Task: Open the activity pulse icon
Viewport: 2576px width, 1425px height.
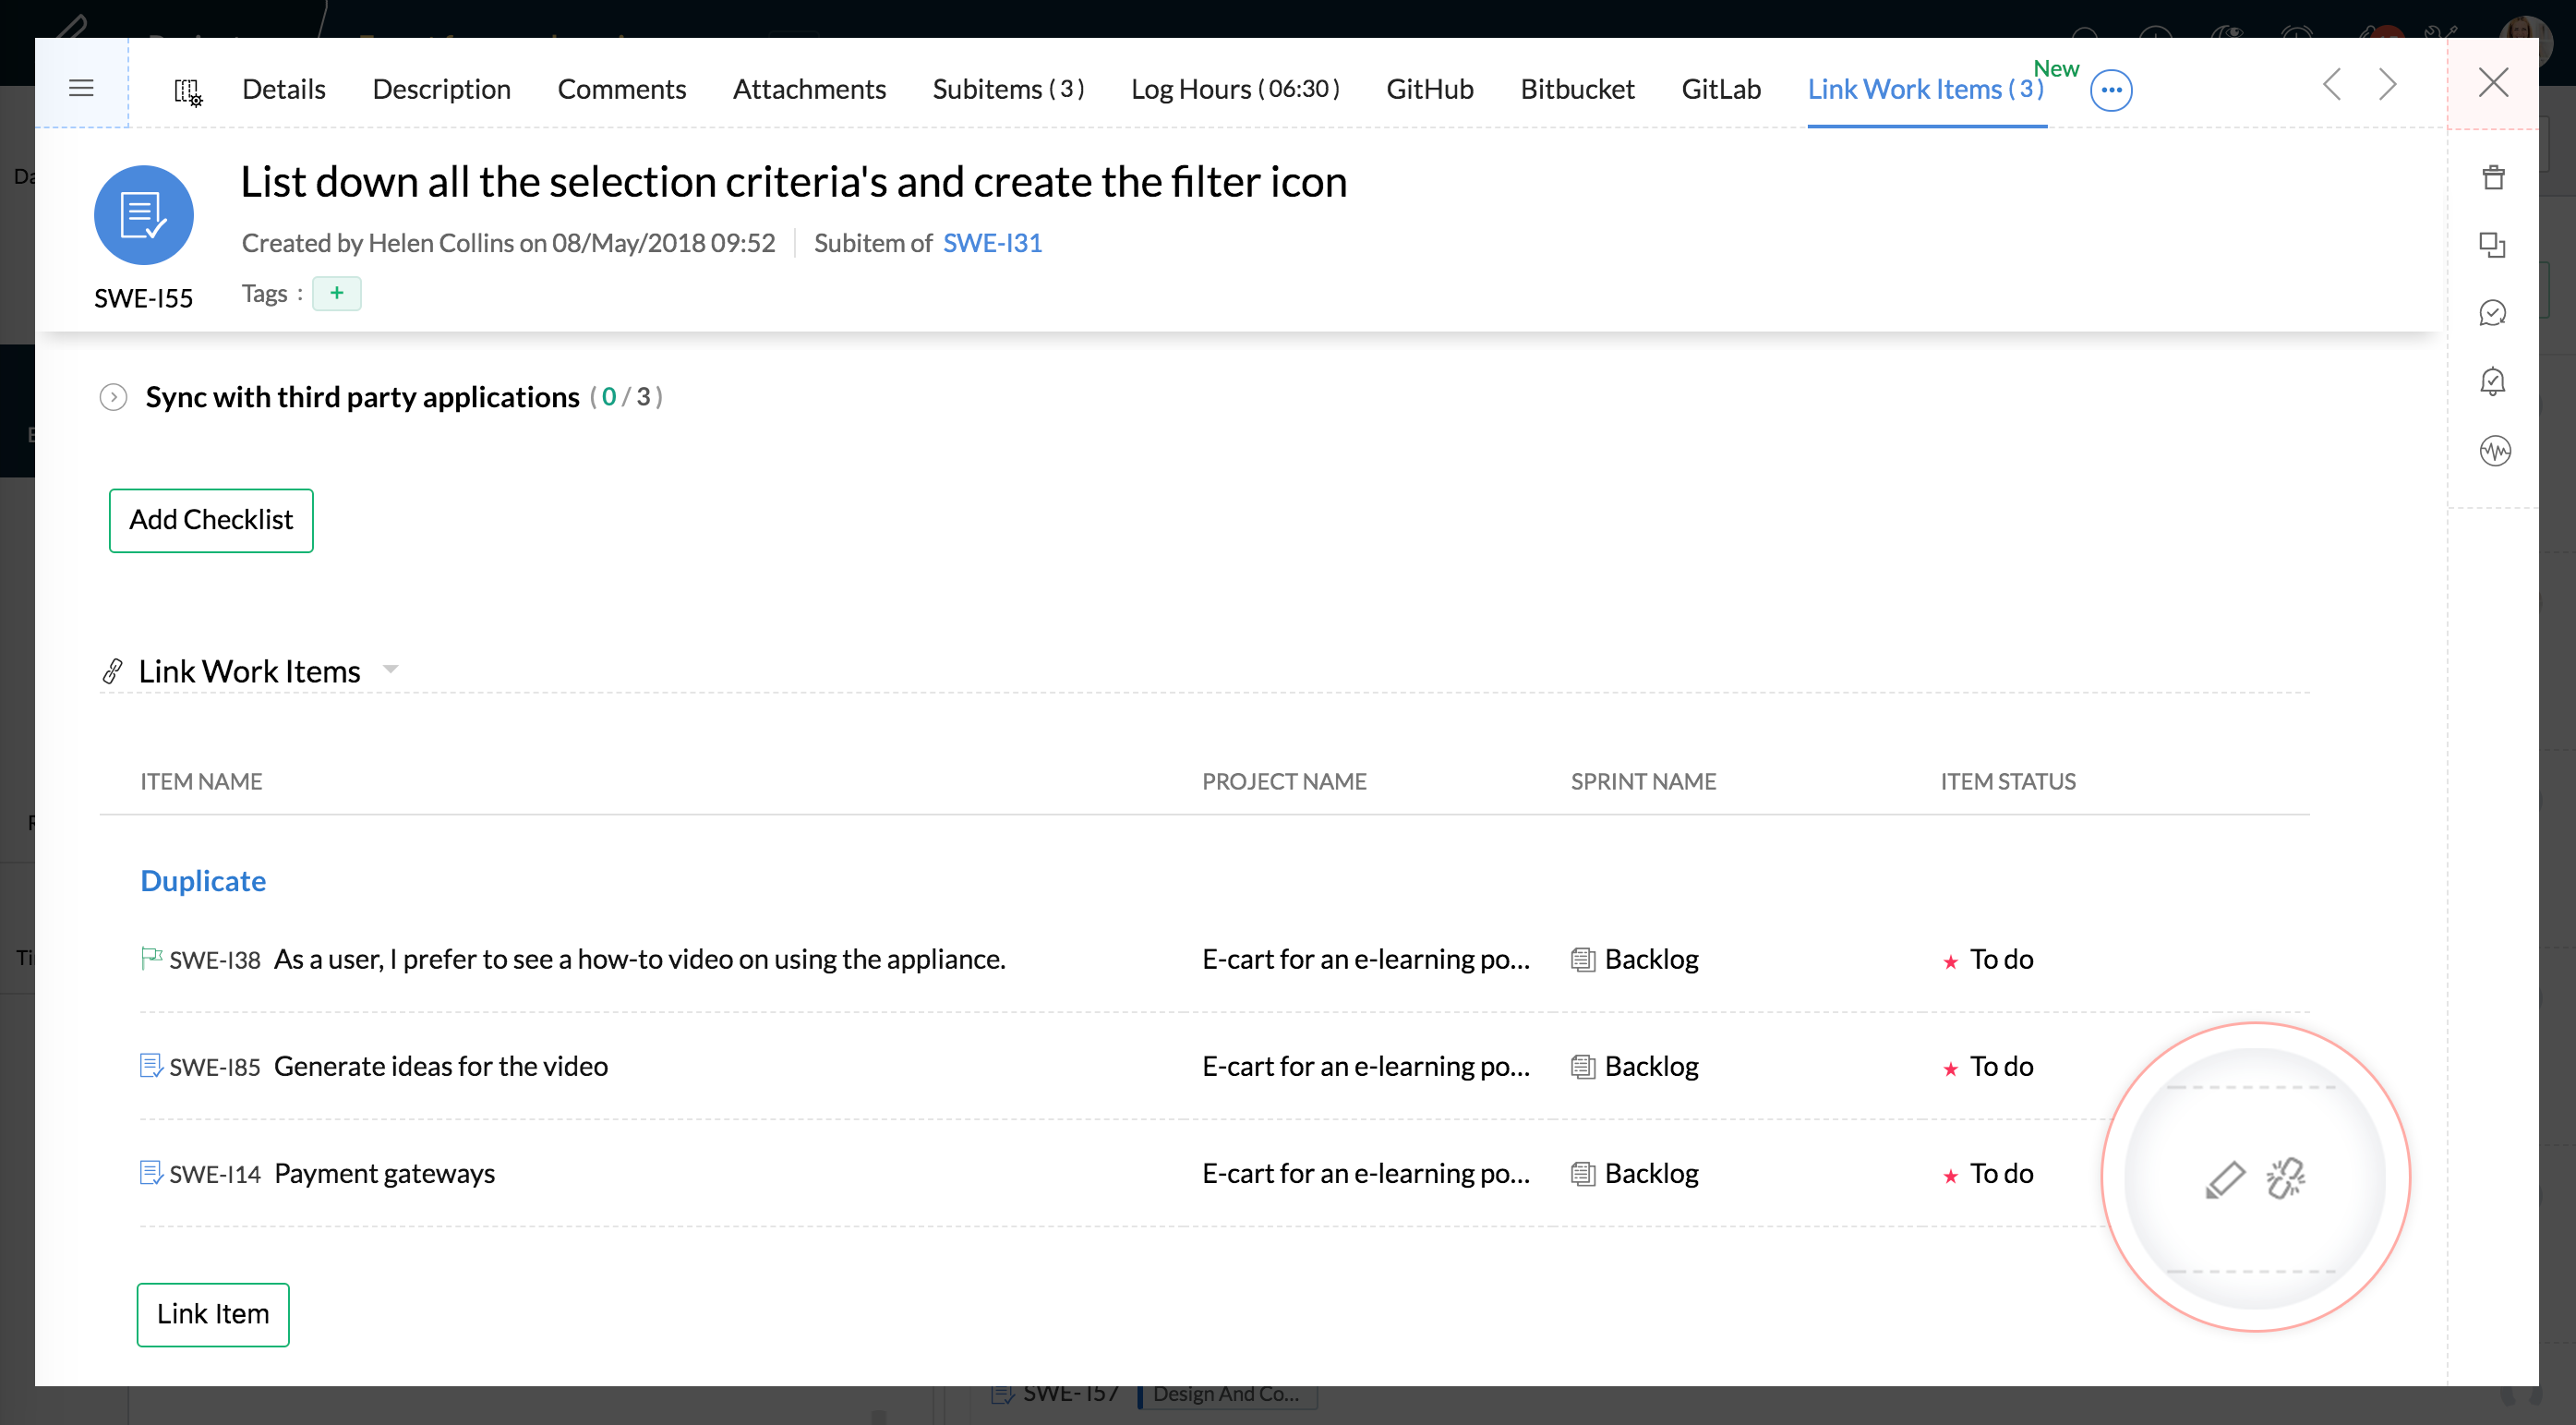Action: 2495,451
